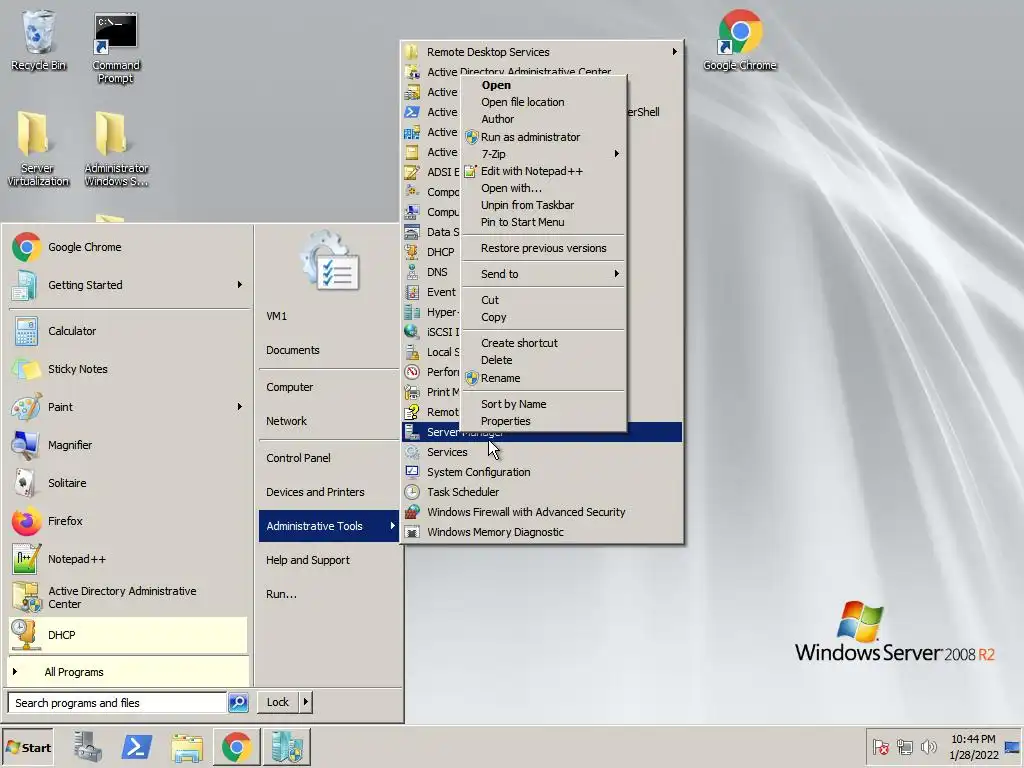Click Getting Started icon in Start menu

coord(25,285)
